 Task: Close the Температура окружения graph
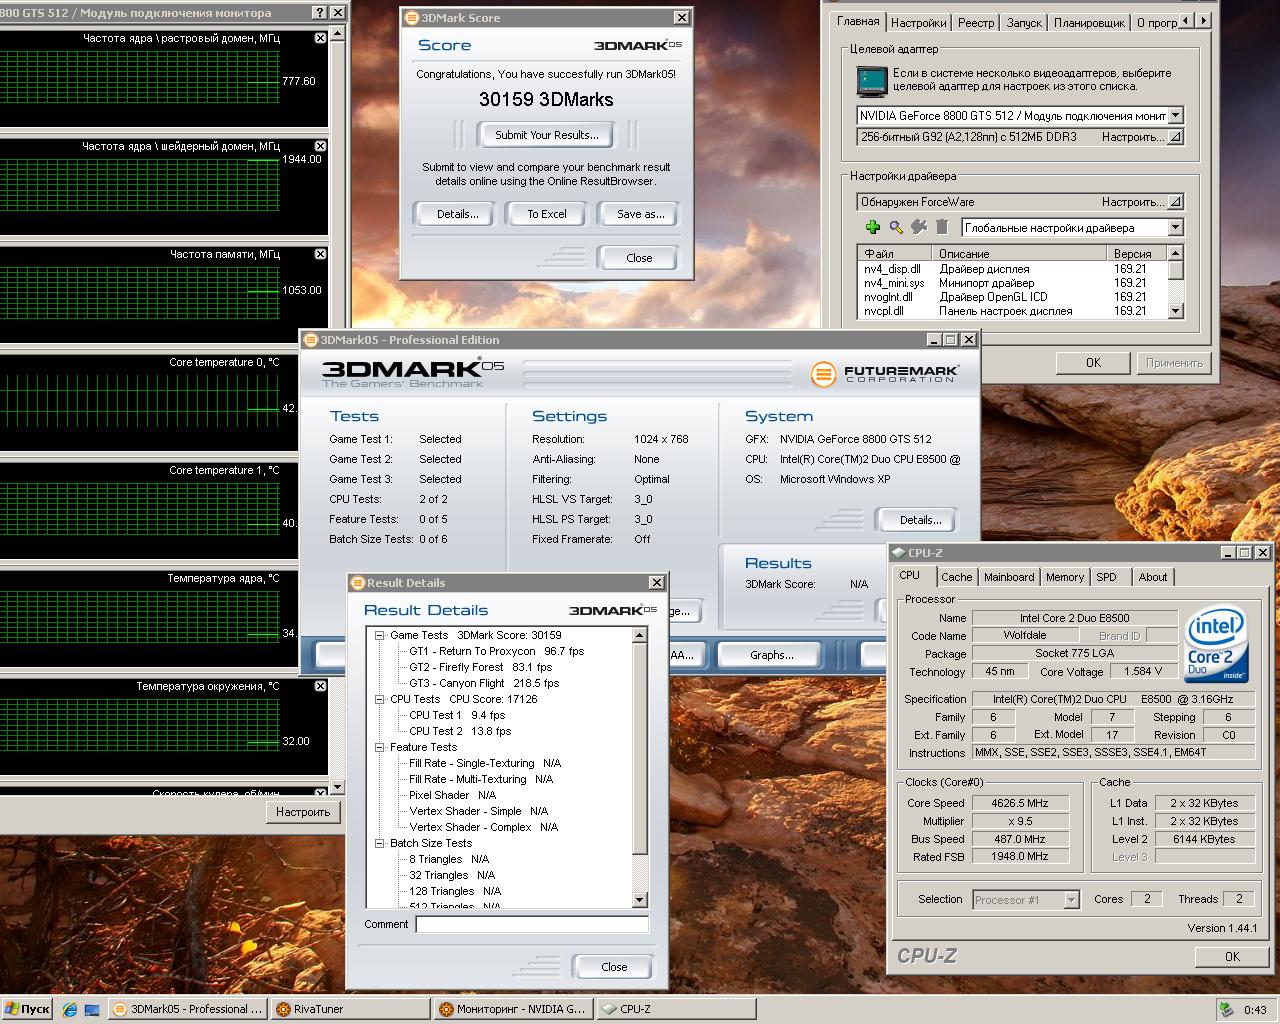[320, 686]
